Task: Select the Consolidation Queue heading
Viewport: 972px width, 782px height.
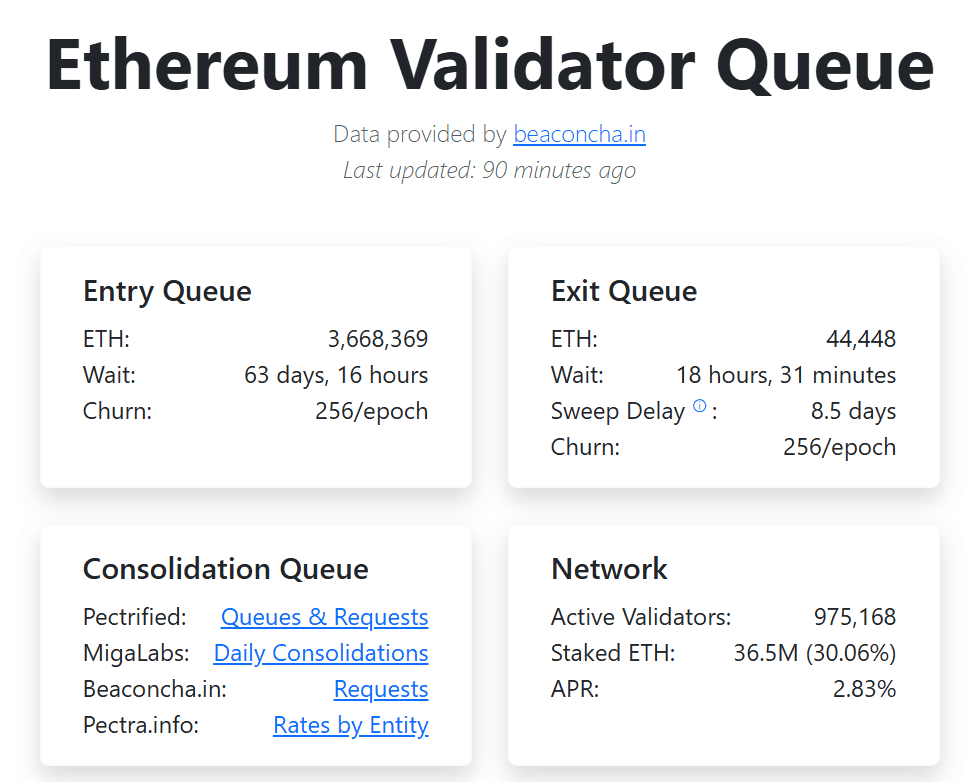Action: click(225, 569)
